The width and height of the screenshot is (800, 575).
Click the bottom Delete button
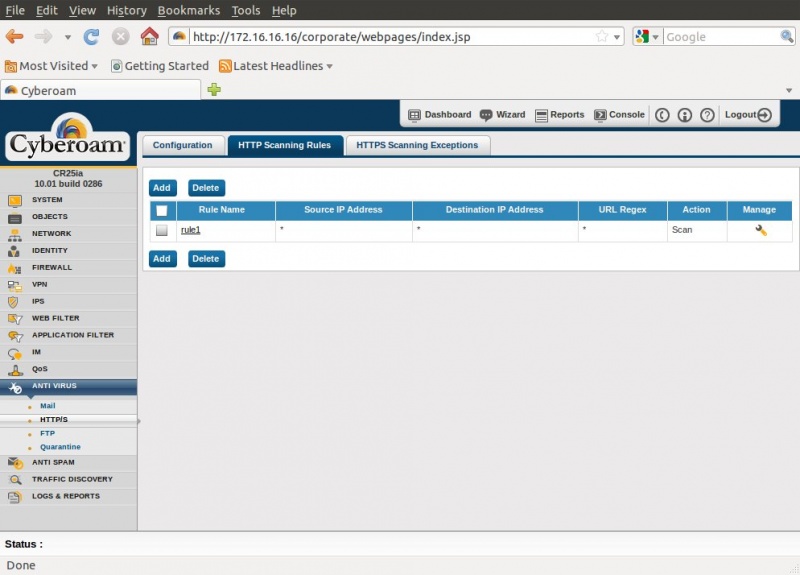(206, 259)
